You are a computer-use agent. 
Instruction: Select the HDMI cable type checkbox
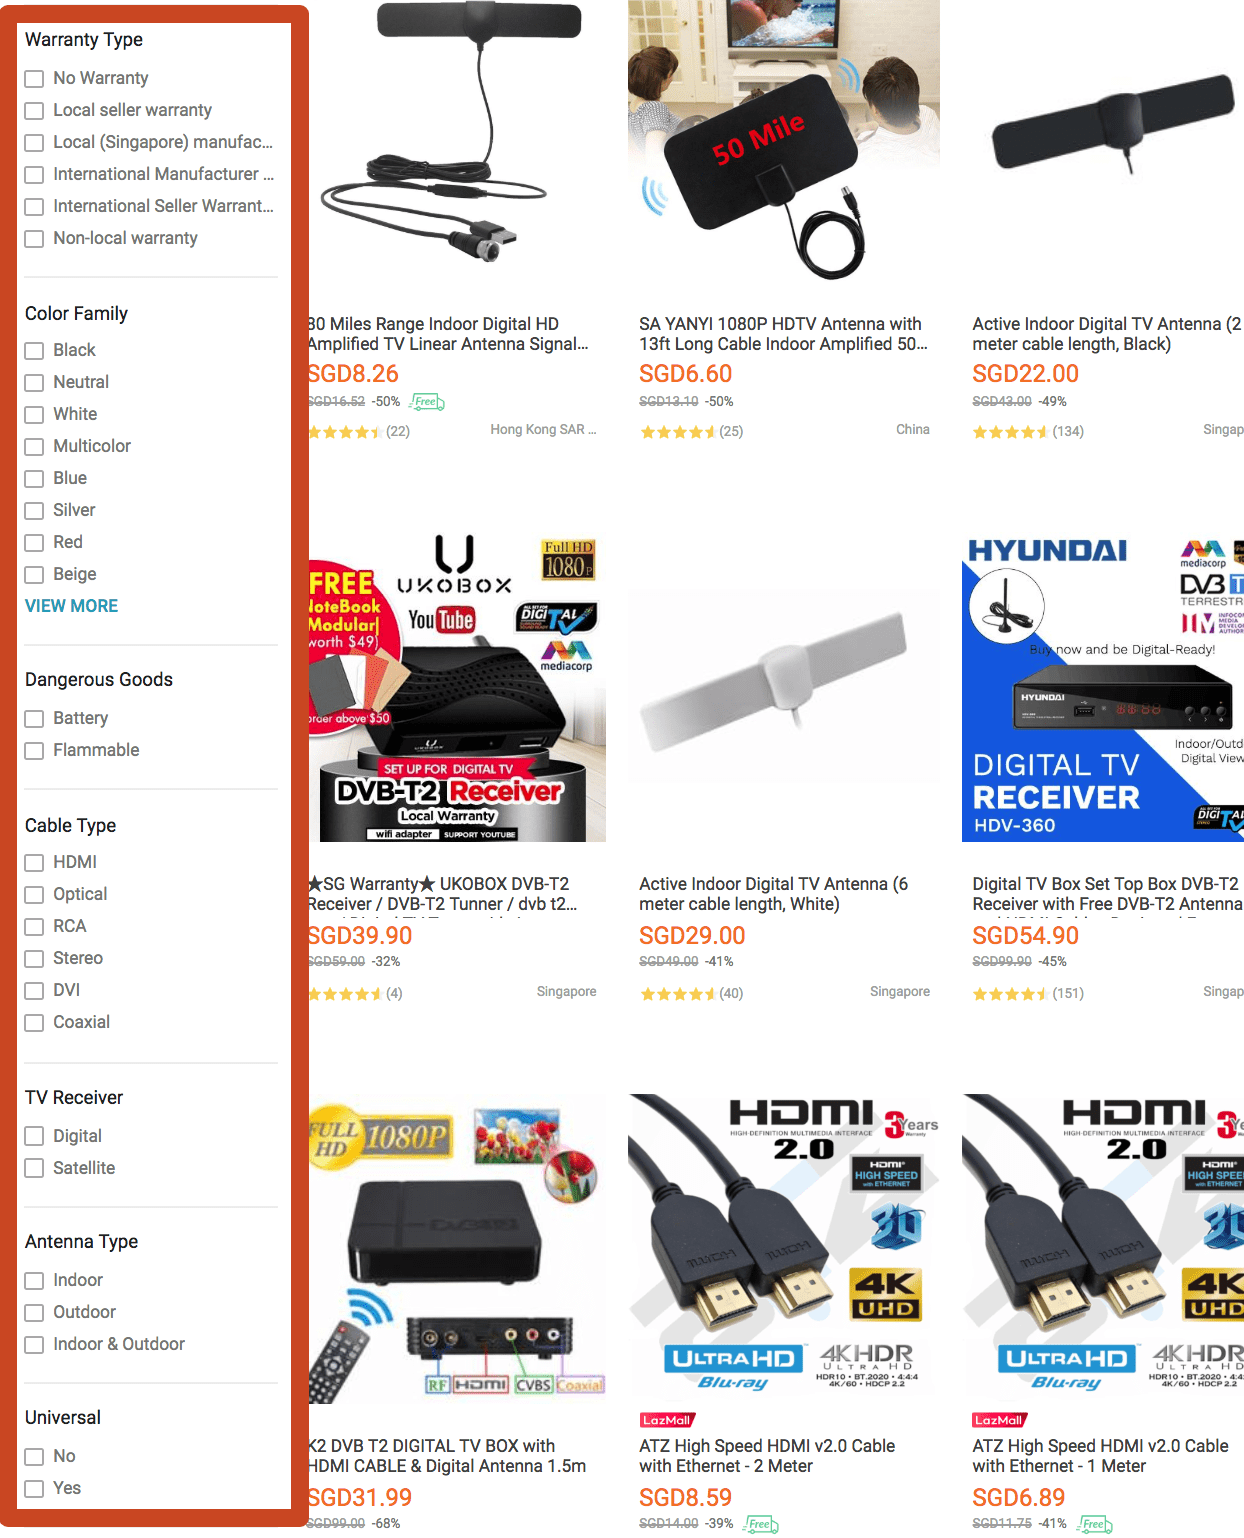[x=34, y=862]
